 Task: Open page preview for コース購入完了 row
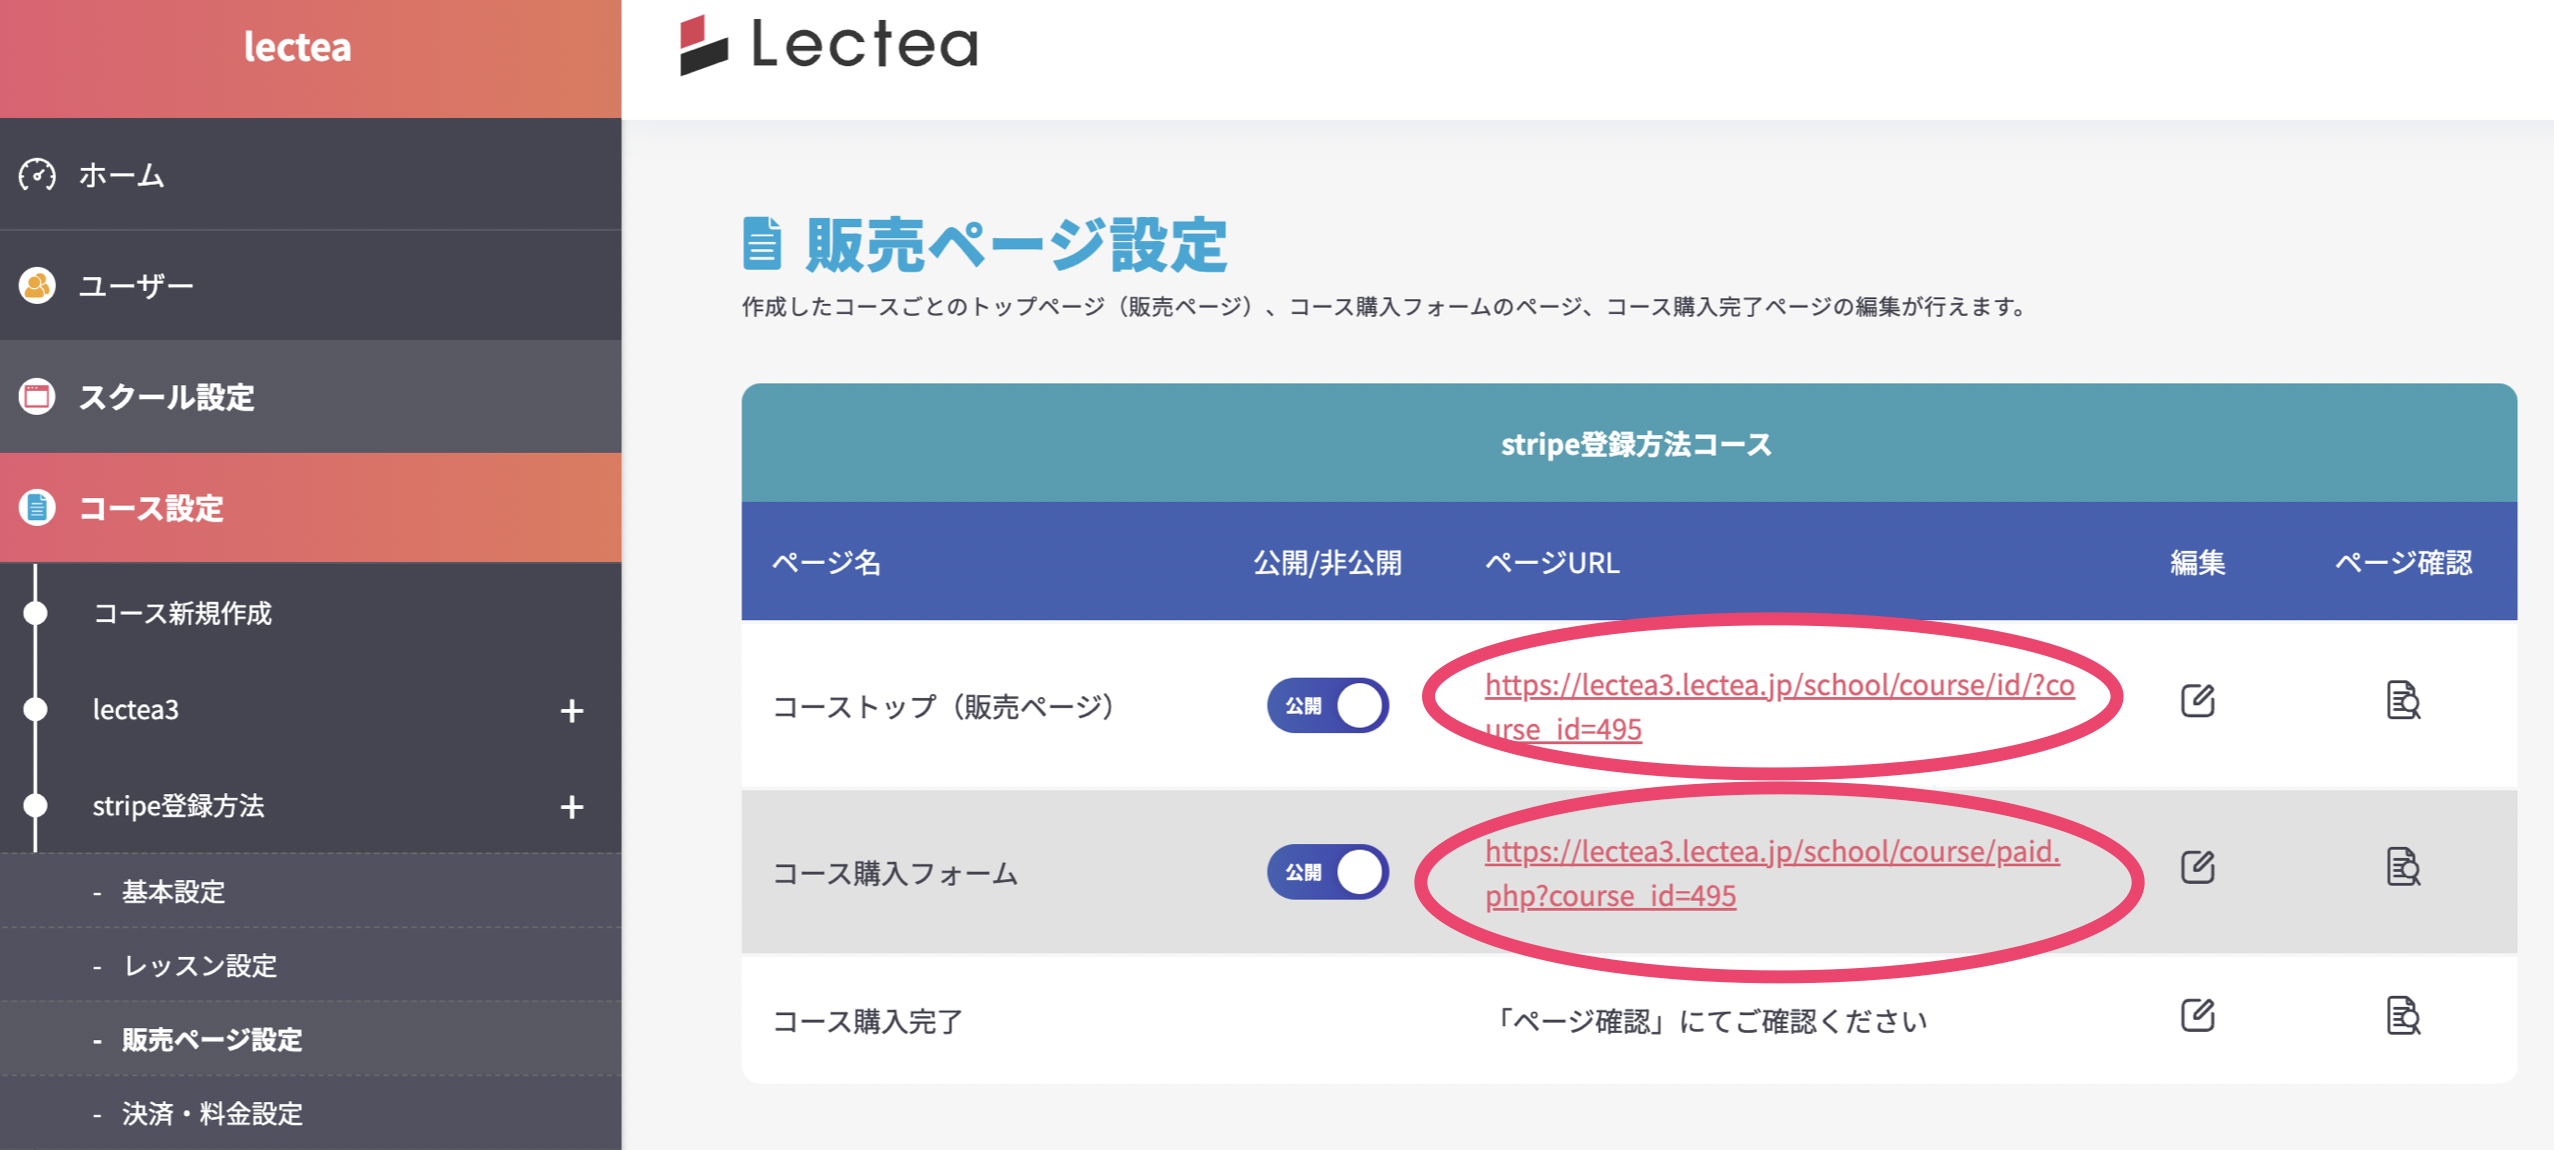coord(2402,1016)
